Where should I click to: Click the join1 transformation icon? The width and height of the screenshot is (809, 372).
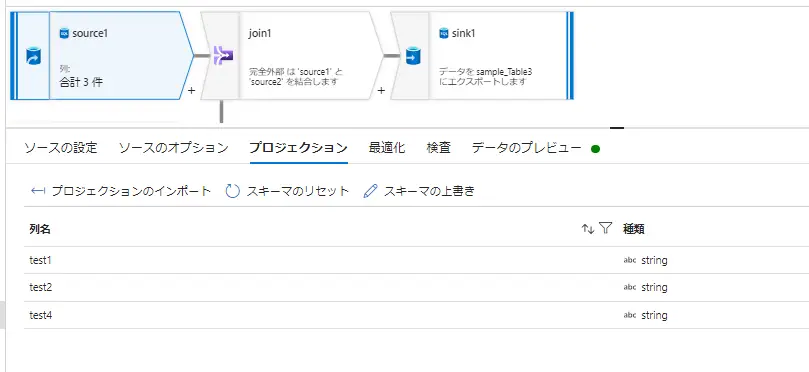223,55
